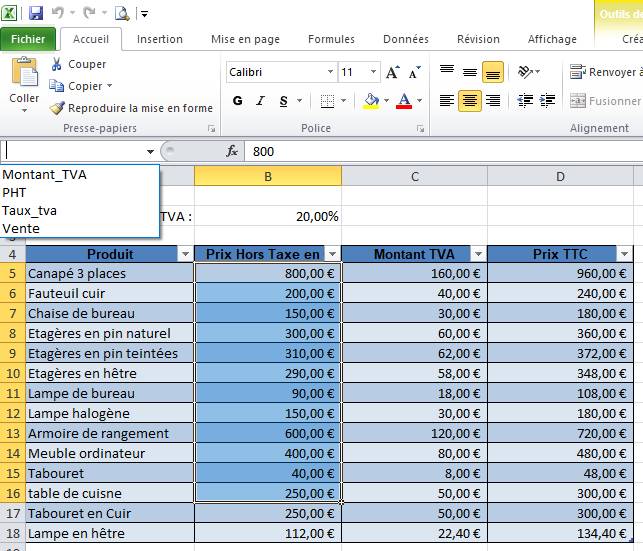Click the red font color button

(404, 101)
